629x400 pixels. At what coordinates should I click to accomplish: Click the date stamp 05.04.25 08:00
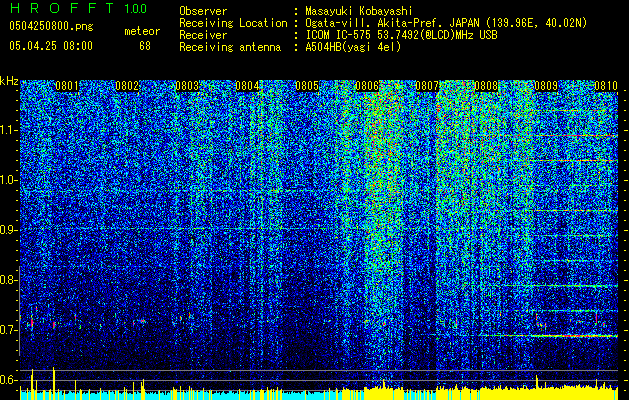[x=51, y=46]
